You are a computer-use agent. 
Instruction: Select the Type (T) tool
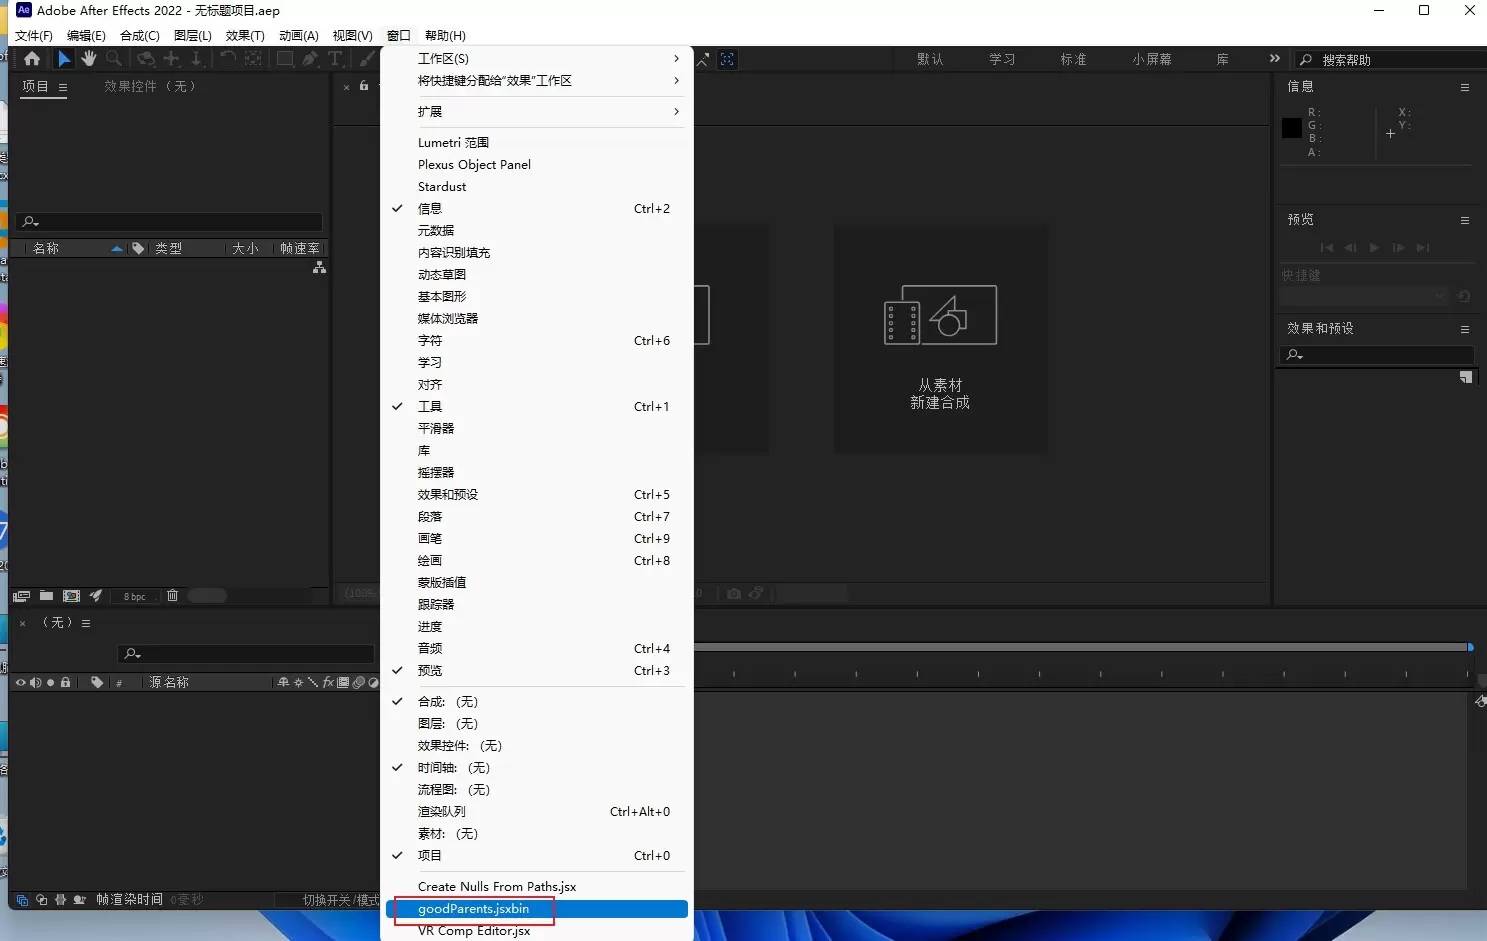coord(335,59)
